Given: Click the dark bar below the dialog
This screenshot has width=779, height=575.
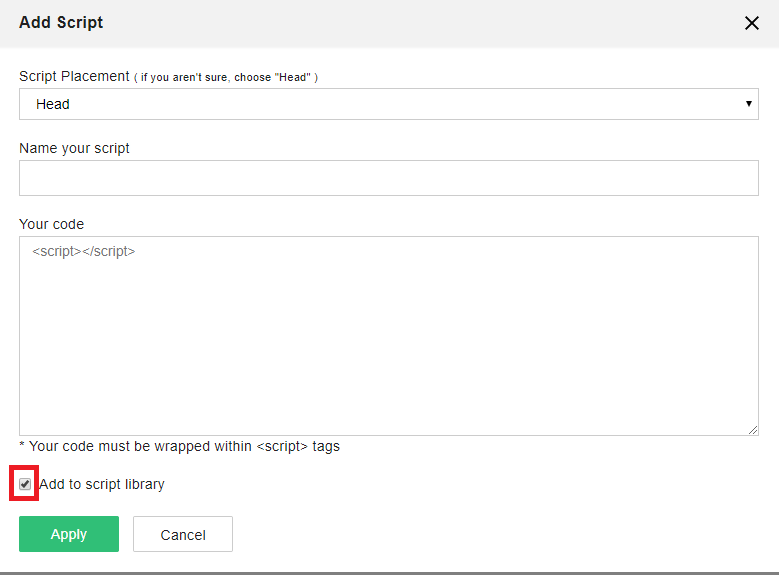Looking at the screenshot, I should click(x=388, y=573).
